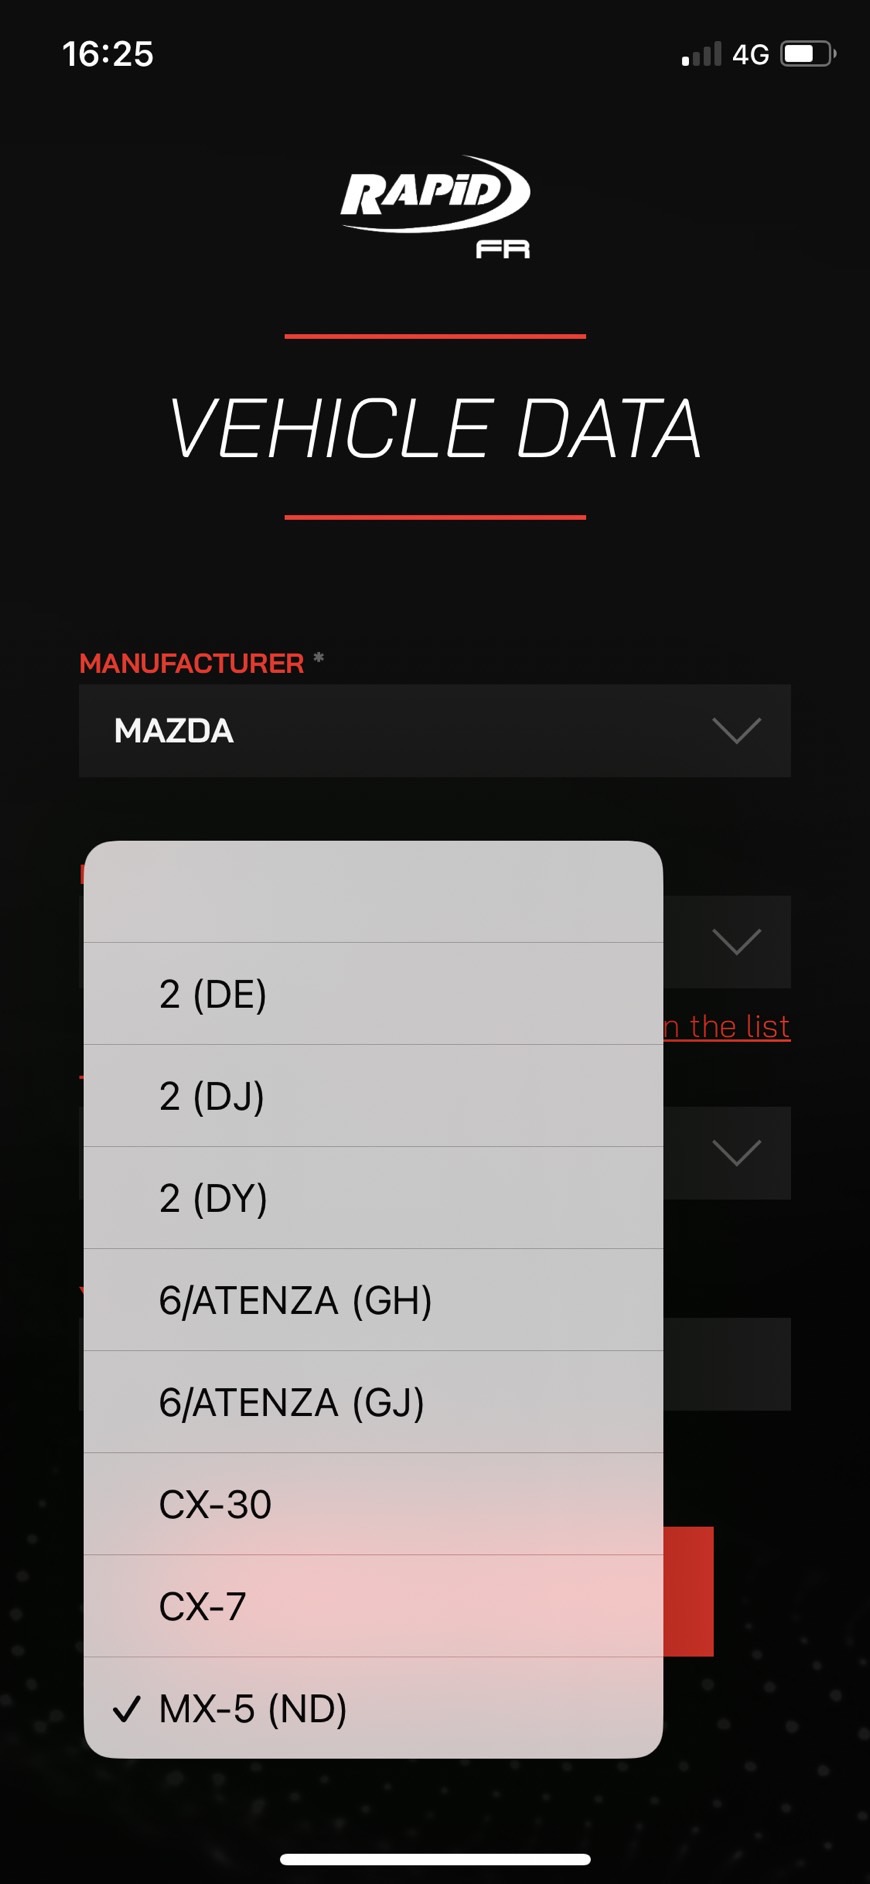Tap the cellular signal bars icon
Screen dimensions: 870x1884
tap(701, 54)
